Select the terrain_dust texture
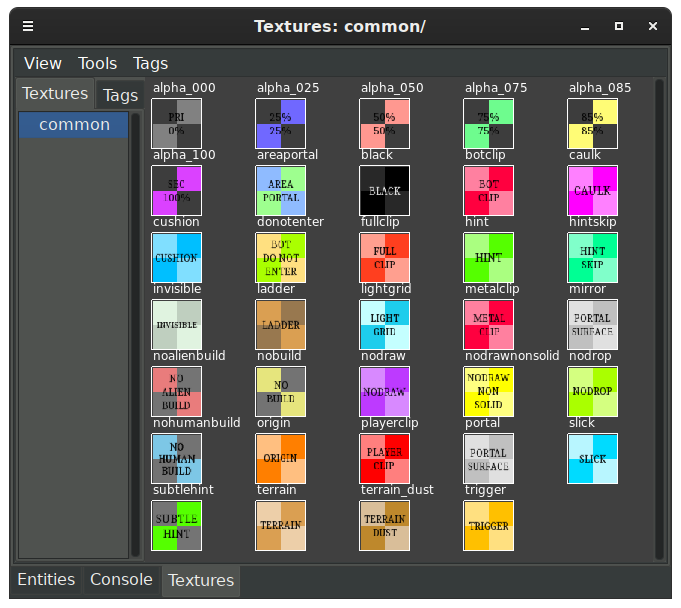Viewport: 681px width, 608px height. coord(385,525)
